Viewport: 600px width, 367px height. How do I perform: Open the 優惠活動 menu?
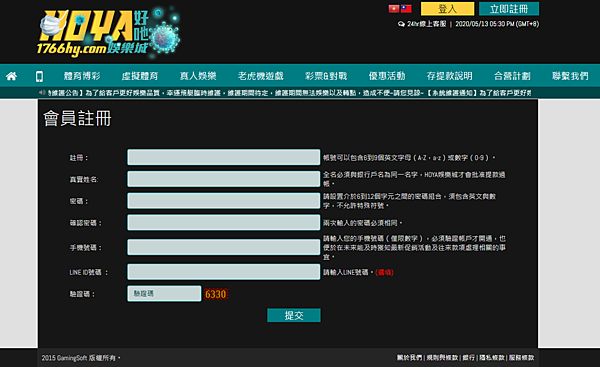[387, 76]
